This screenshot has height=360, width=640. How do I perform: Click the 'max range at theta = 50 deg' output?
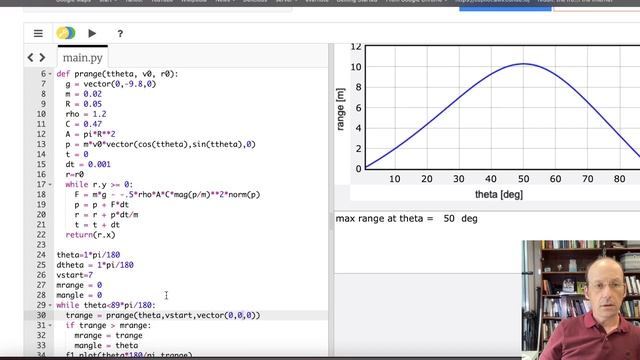coord(407,219)
